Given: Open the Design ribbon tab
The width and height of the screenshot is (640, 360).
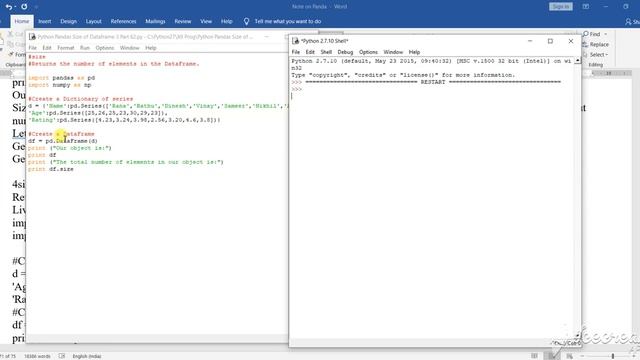Looking at the screenshot, I should pos(68,21).
